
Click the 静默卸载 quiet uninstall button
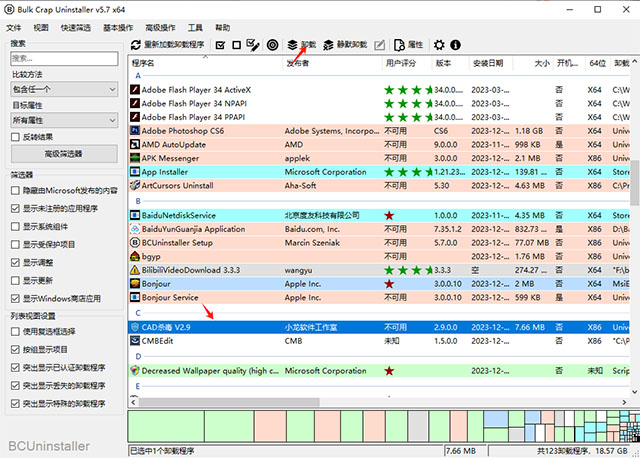pyautogui.click(x=345, y=45)
